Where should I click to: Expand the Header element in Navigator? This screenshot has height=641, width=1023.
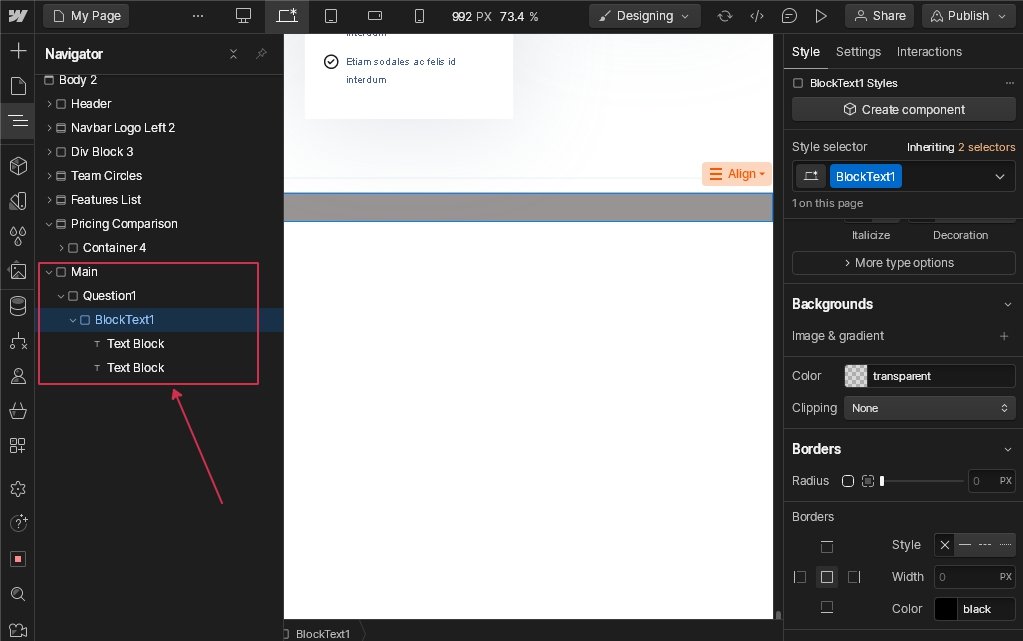coord(50,104)
